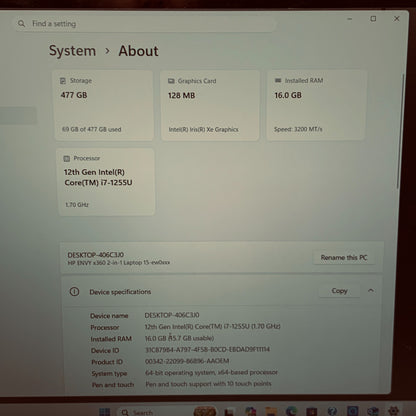Select the 1.70 GHz text in Processor card
Screen dimensions: 416x416
[x=77, y=205]
